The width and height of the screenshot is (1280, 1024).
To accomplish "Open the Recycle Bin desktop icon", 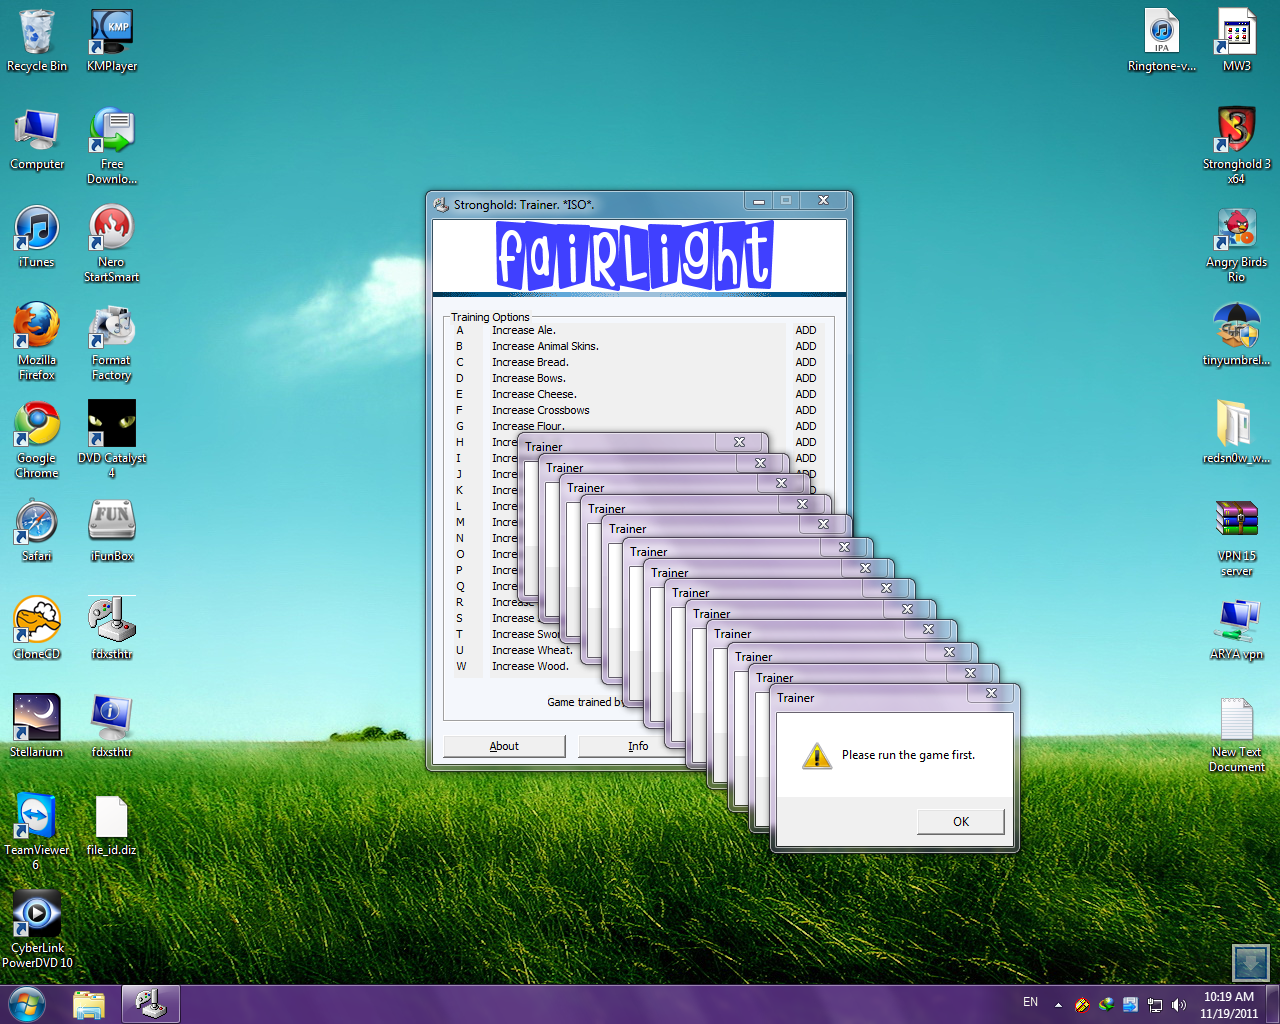I will point(37,40).
